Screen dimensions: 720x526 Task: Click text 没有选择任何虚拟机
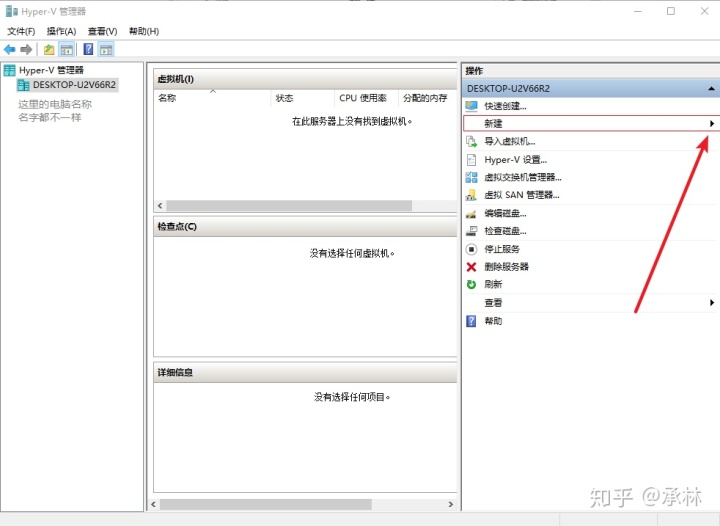click(352, 253)
